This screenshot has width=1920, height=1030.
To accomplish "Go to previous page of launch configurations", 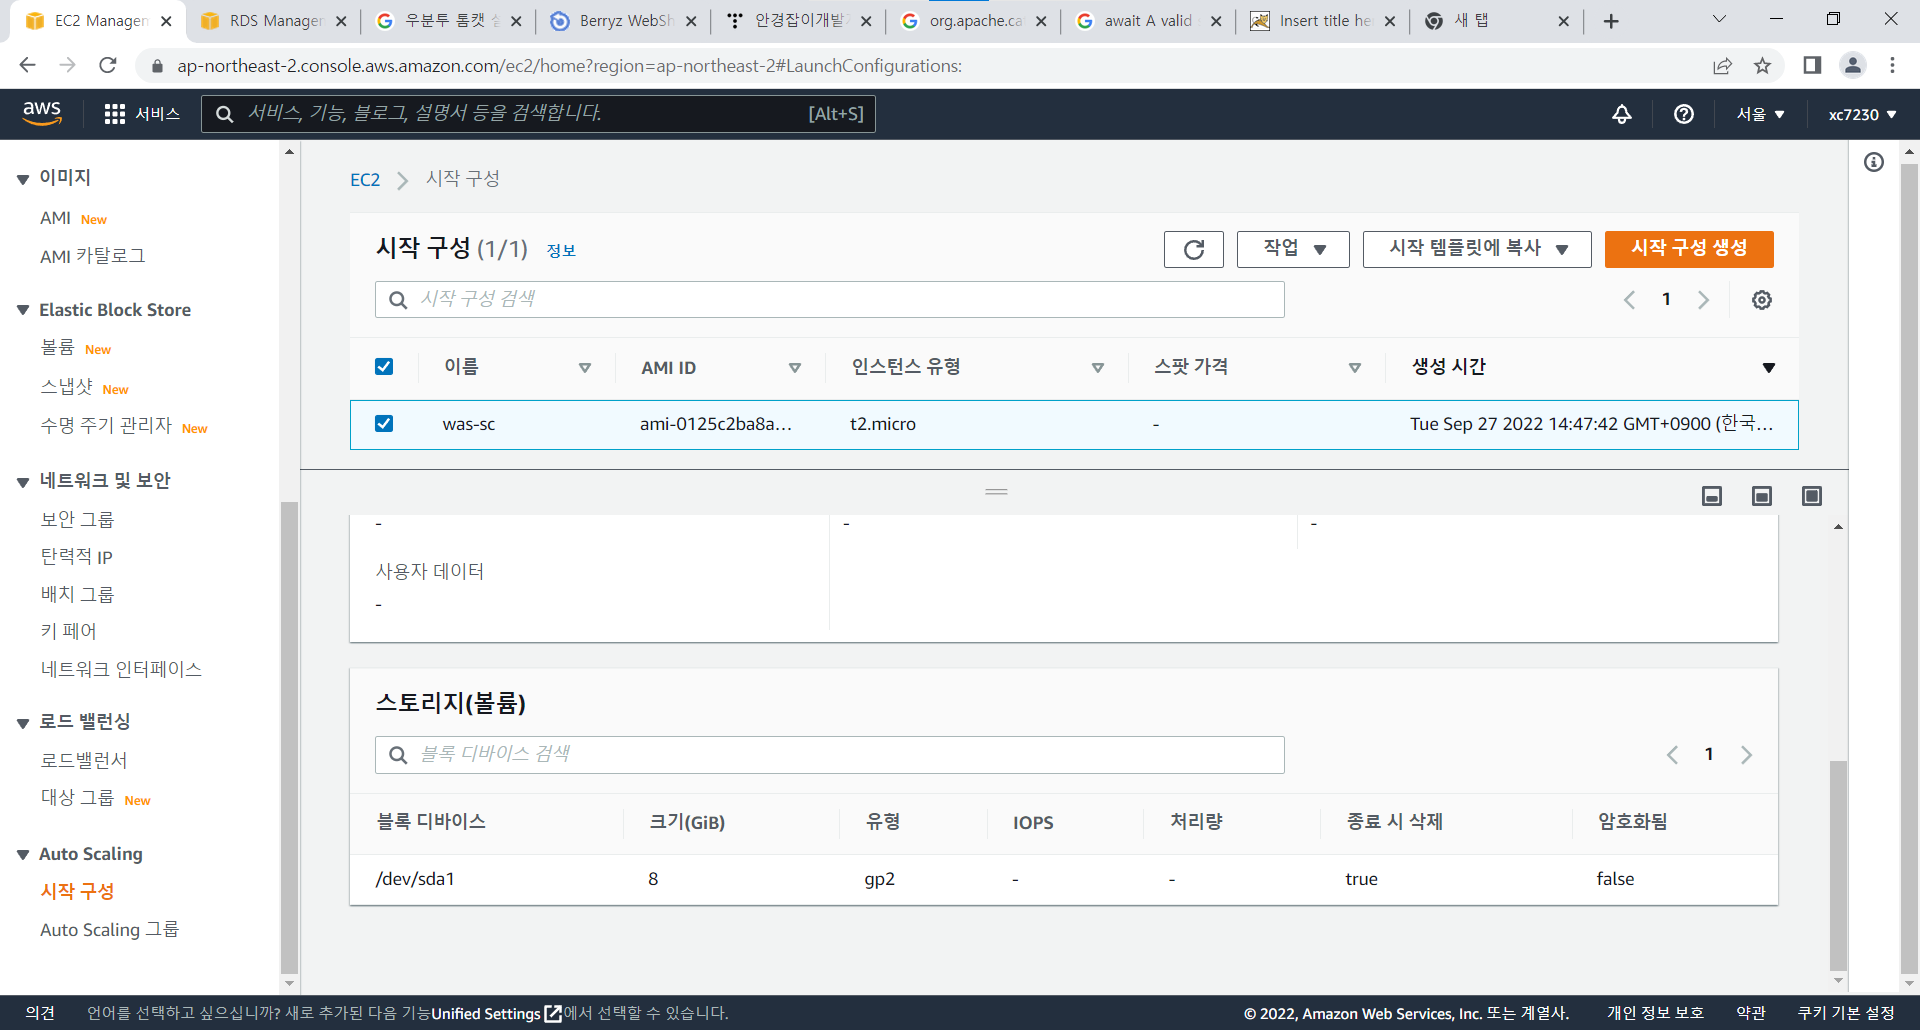I will pos(1630,300).
